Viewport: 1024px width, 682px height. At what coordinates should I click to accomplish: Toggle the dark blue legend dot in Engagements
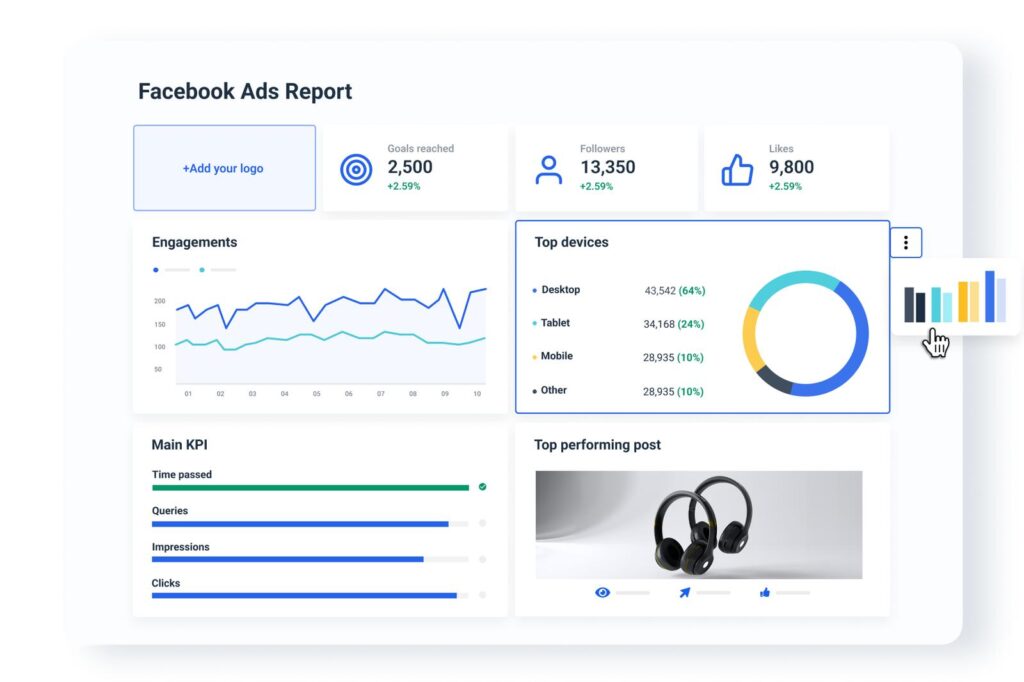click(155, 270)
